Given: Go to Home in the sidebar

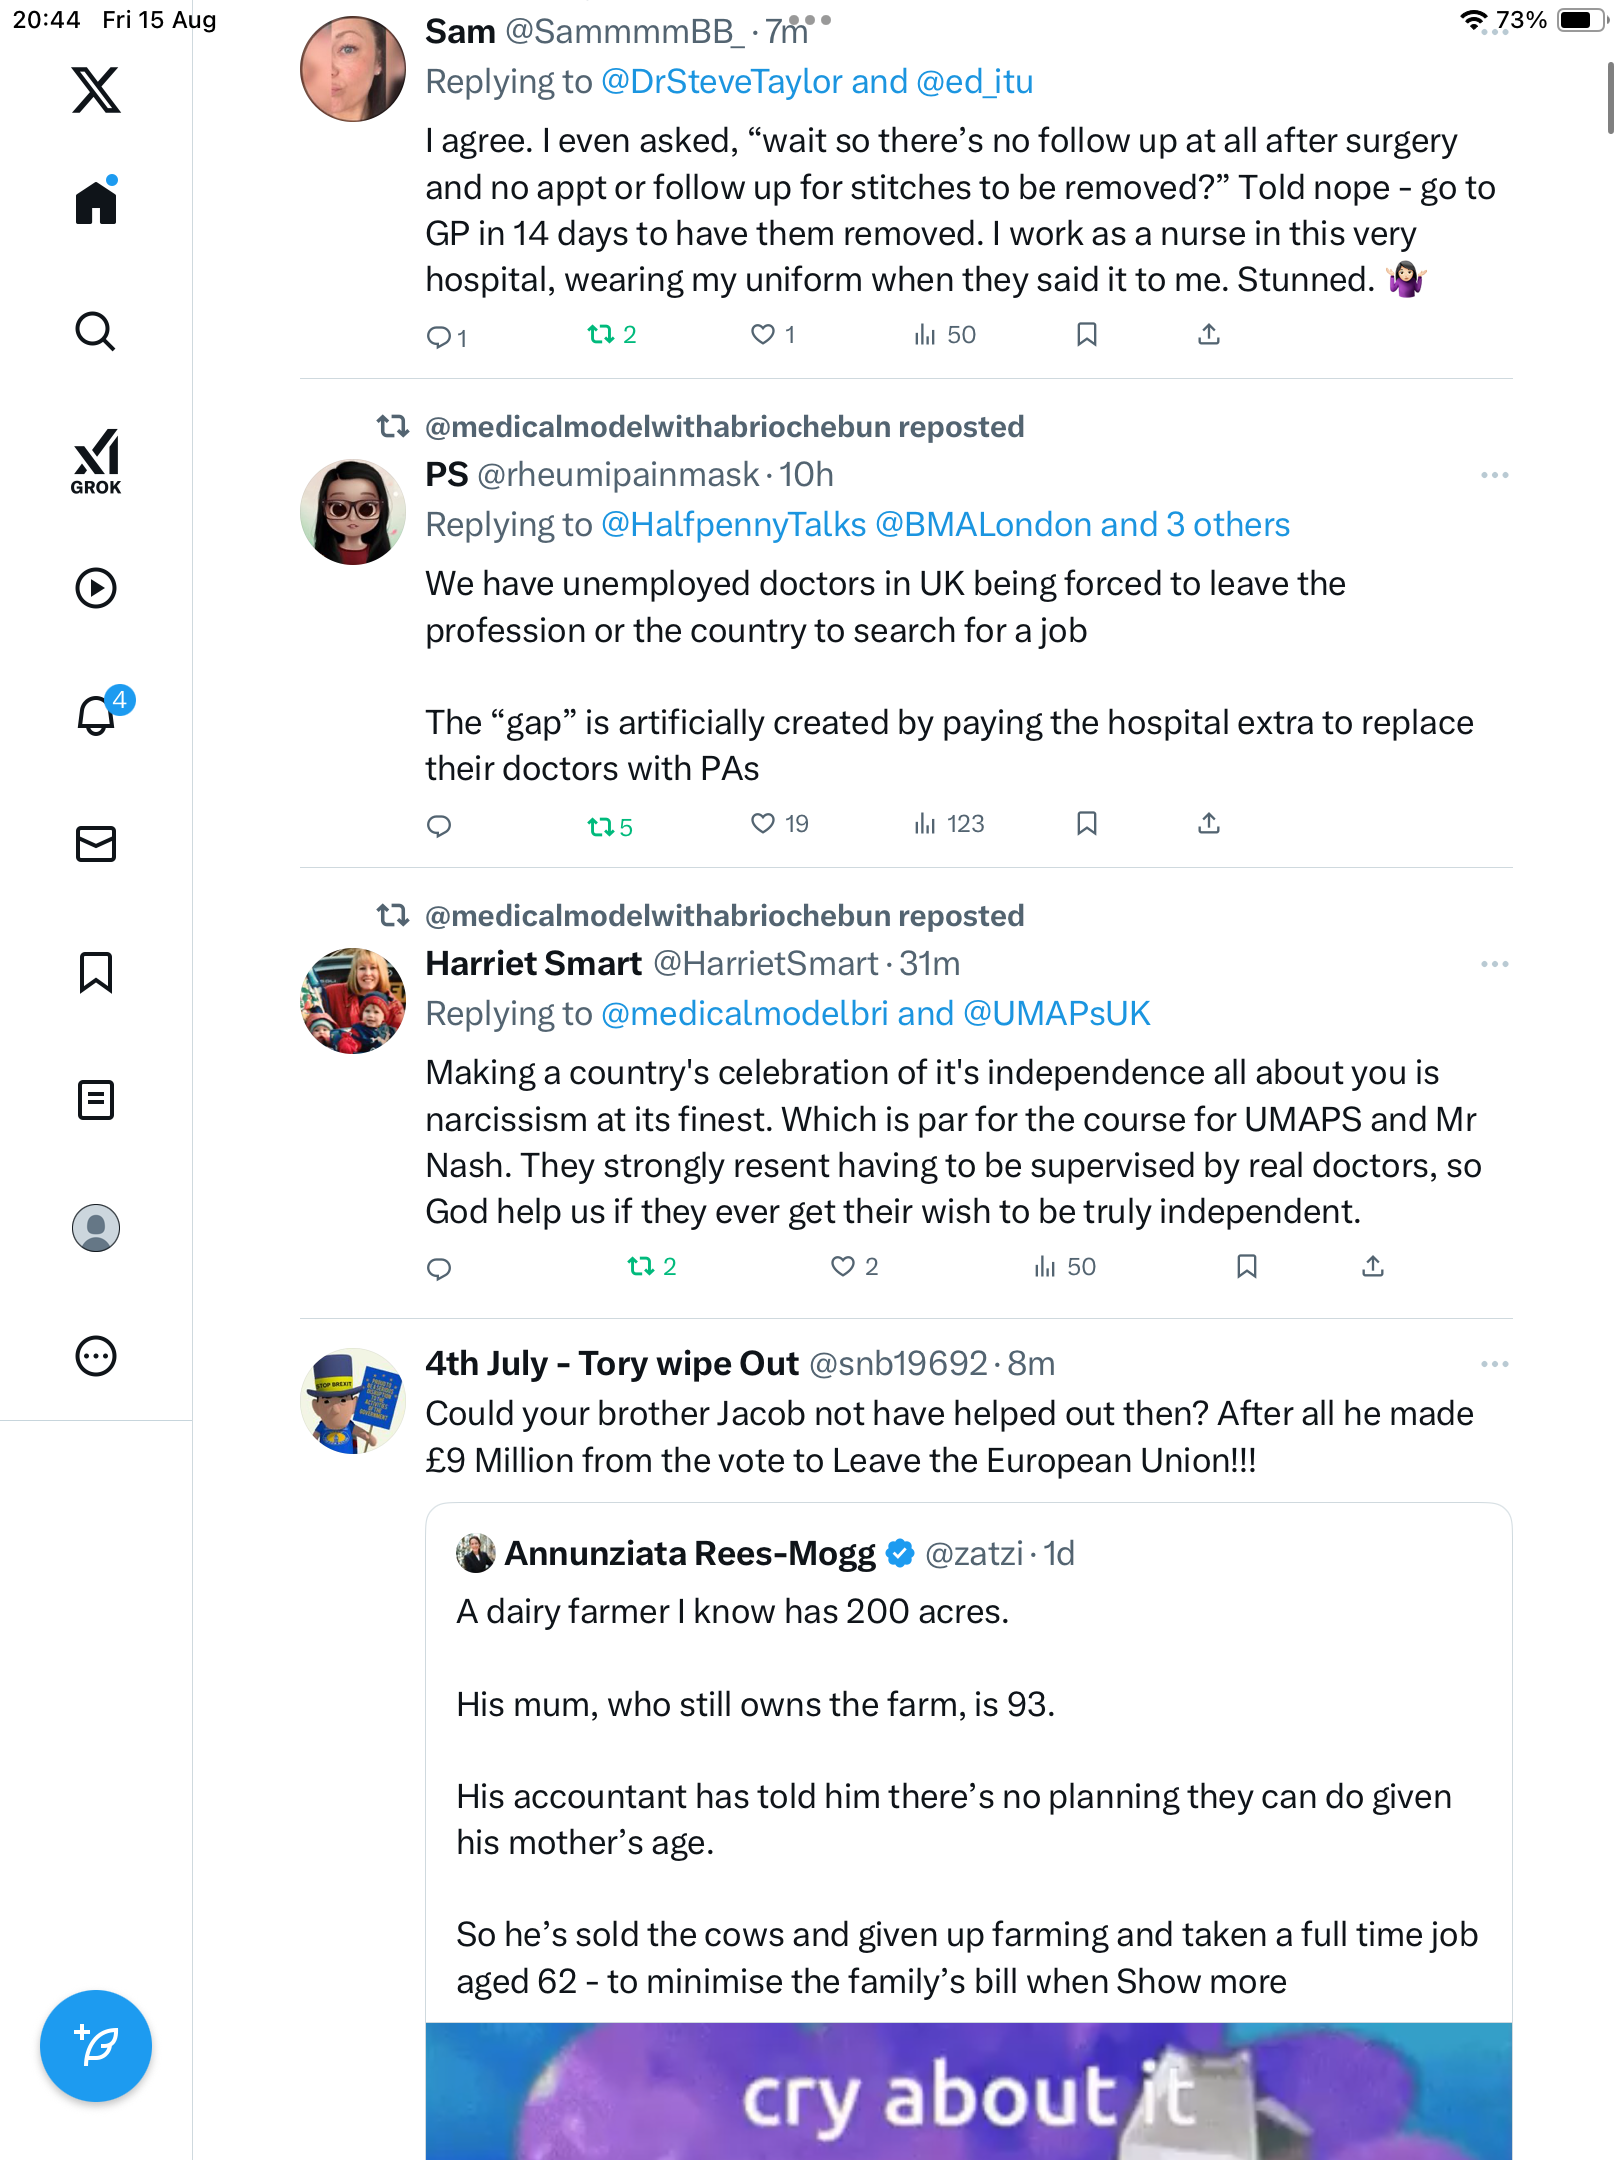Looking at the screenshot, I should (x=96, y=202).
